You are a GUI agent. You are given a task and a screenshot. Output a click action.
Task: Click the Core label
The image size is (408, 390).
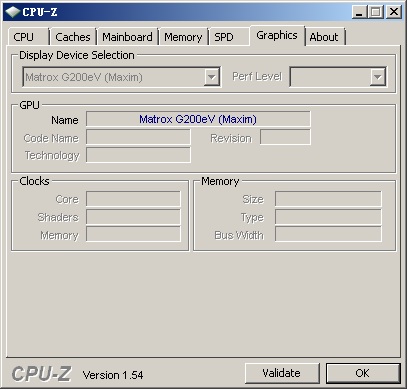click(x=67, y=199)
